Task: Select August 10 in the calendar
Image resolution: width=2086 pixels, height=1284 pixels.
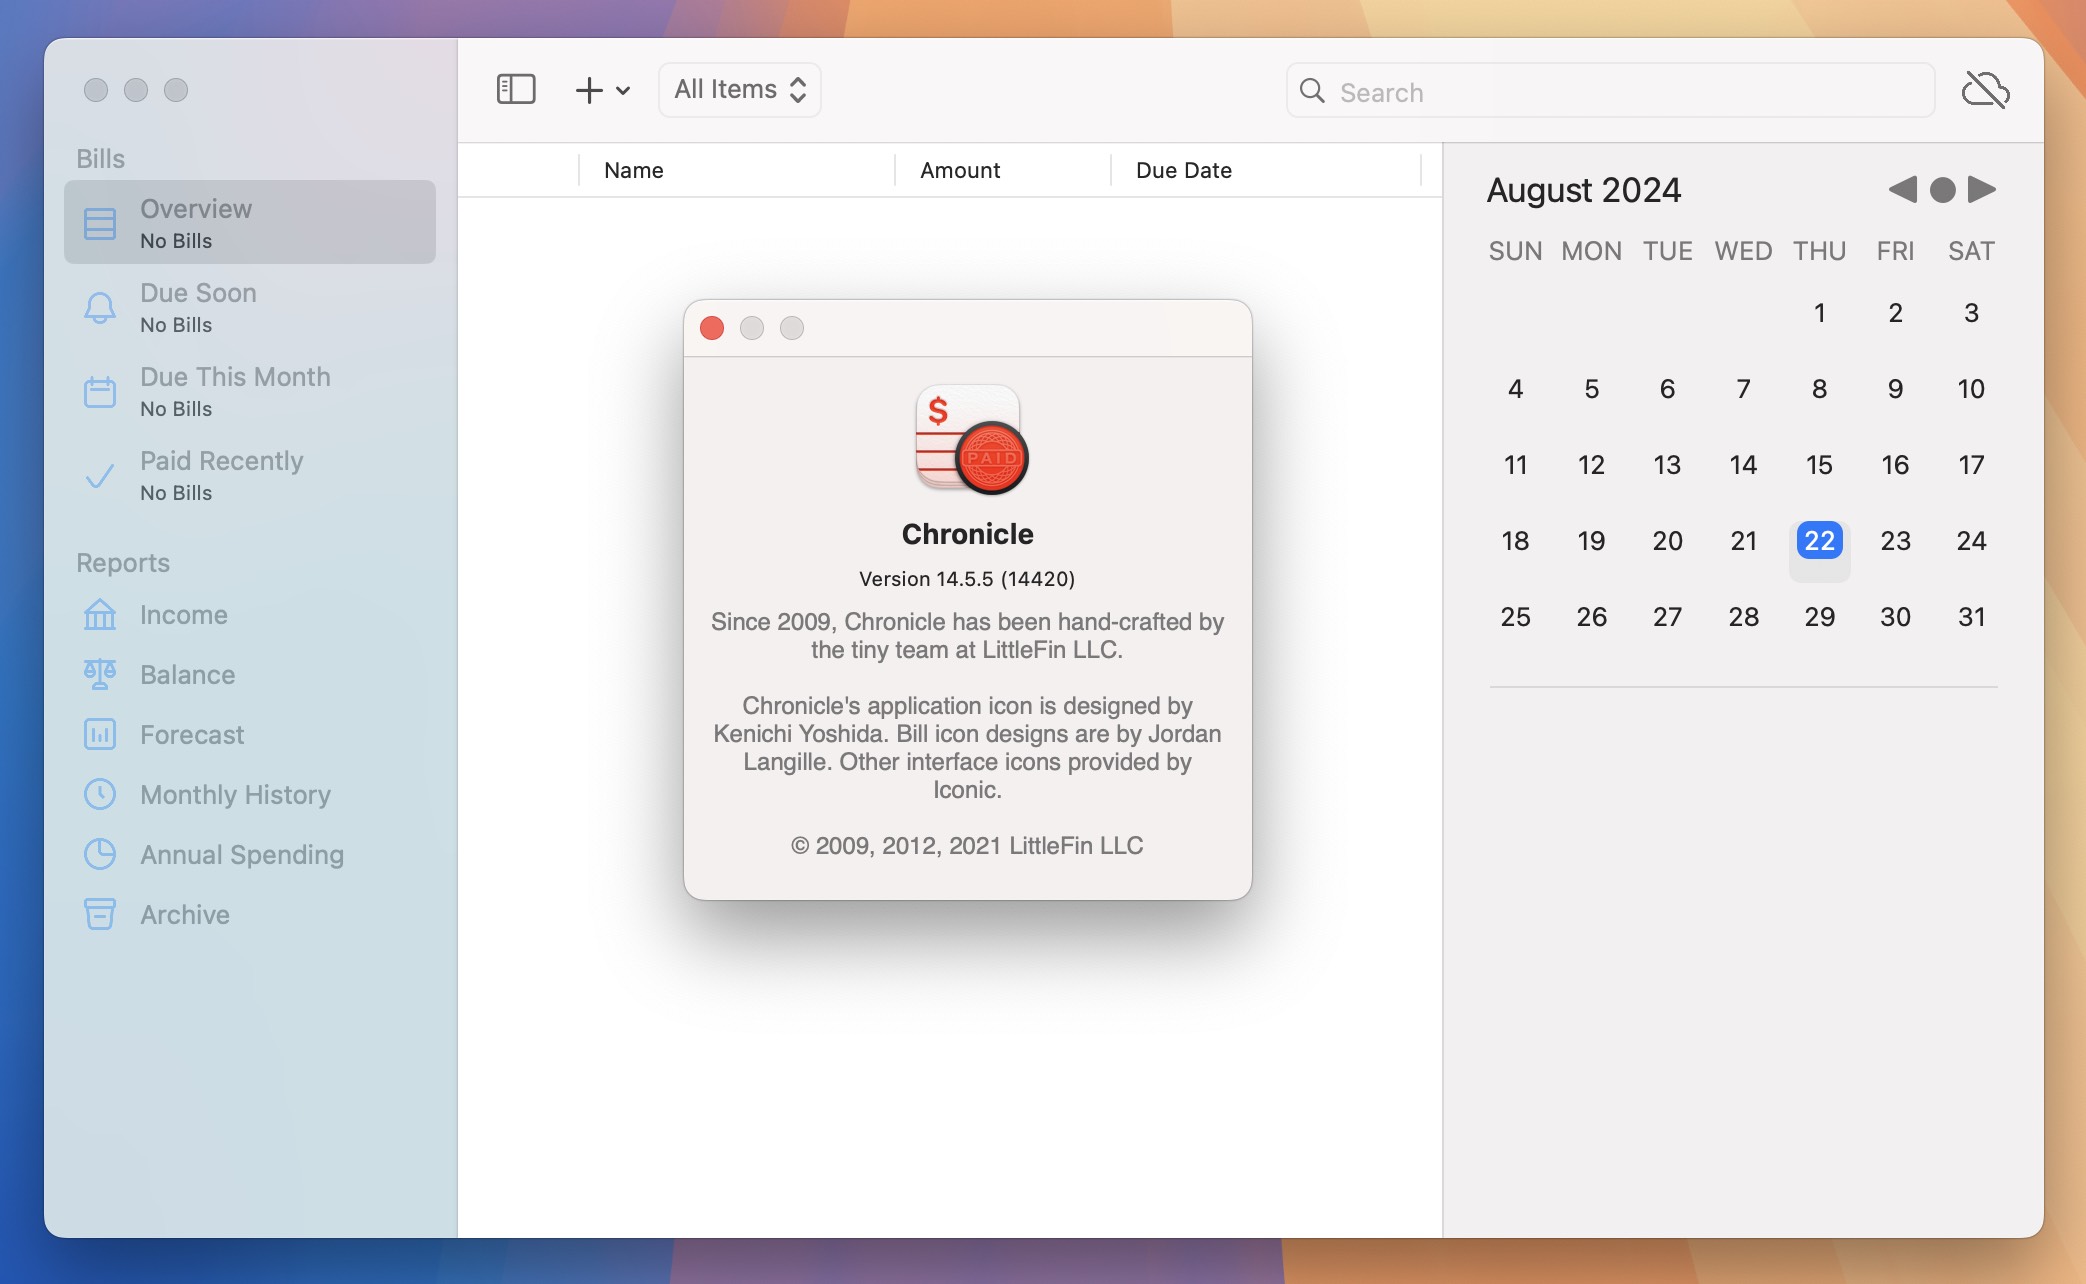Action: pos(1971,389)
